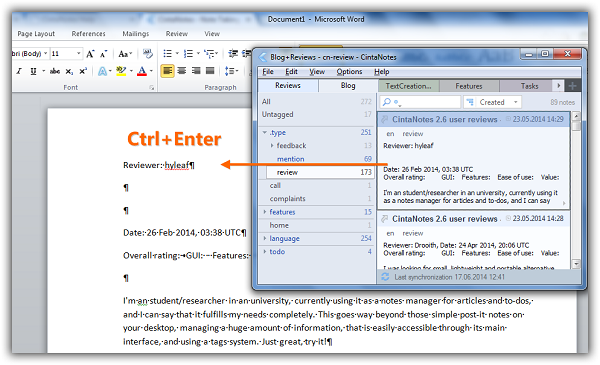Select the bullets list icon
600x365 pixels.
pos(168,54)
